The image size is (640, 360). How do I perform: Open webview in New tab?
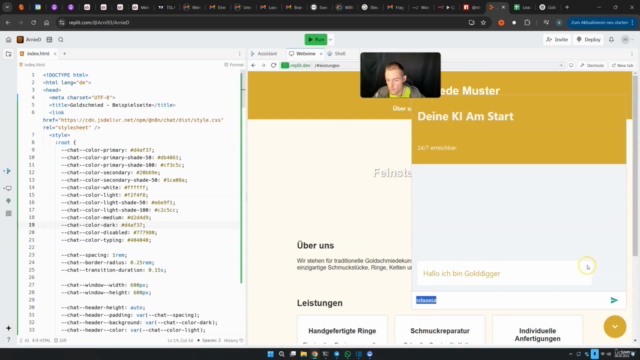[x=622, y=65]
